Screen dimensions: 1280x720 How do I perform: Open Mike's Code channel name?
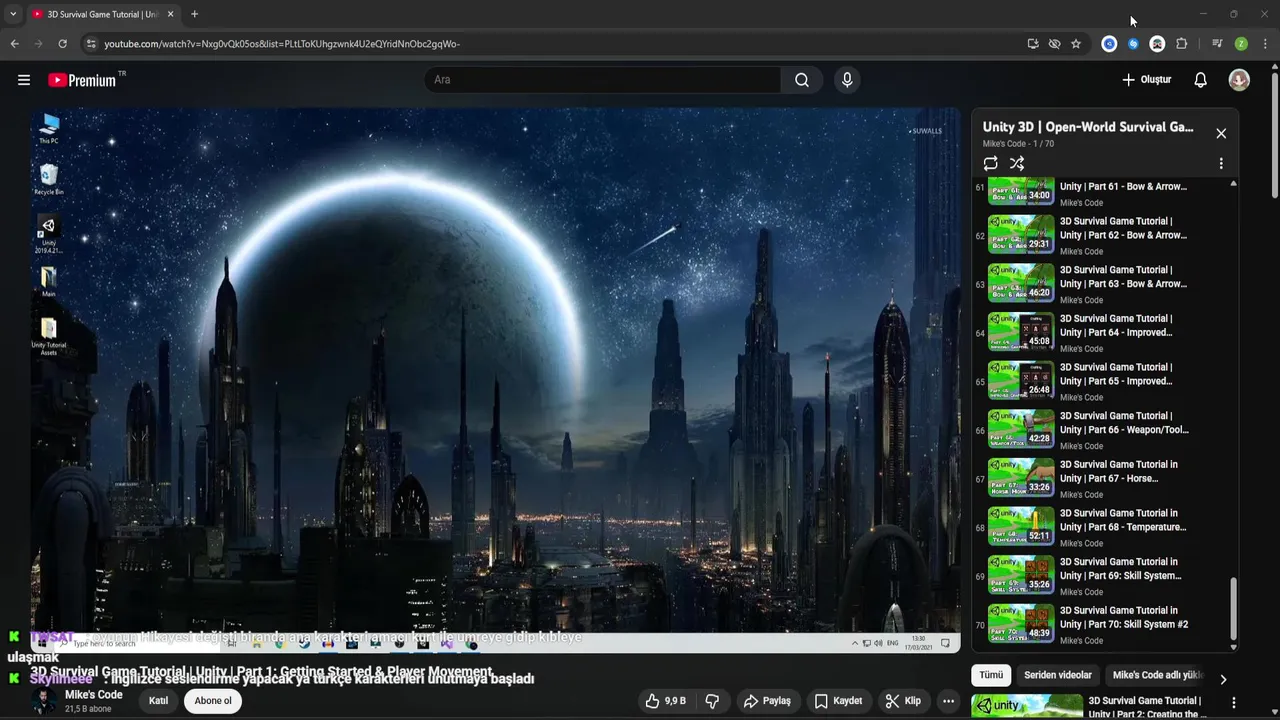pyautogui.click(x=94, y=695)
